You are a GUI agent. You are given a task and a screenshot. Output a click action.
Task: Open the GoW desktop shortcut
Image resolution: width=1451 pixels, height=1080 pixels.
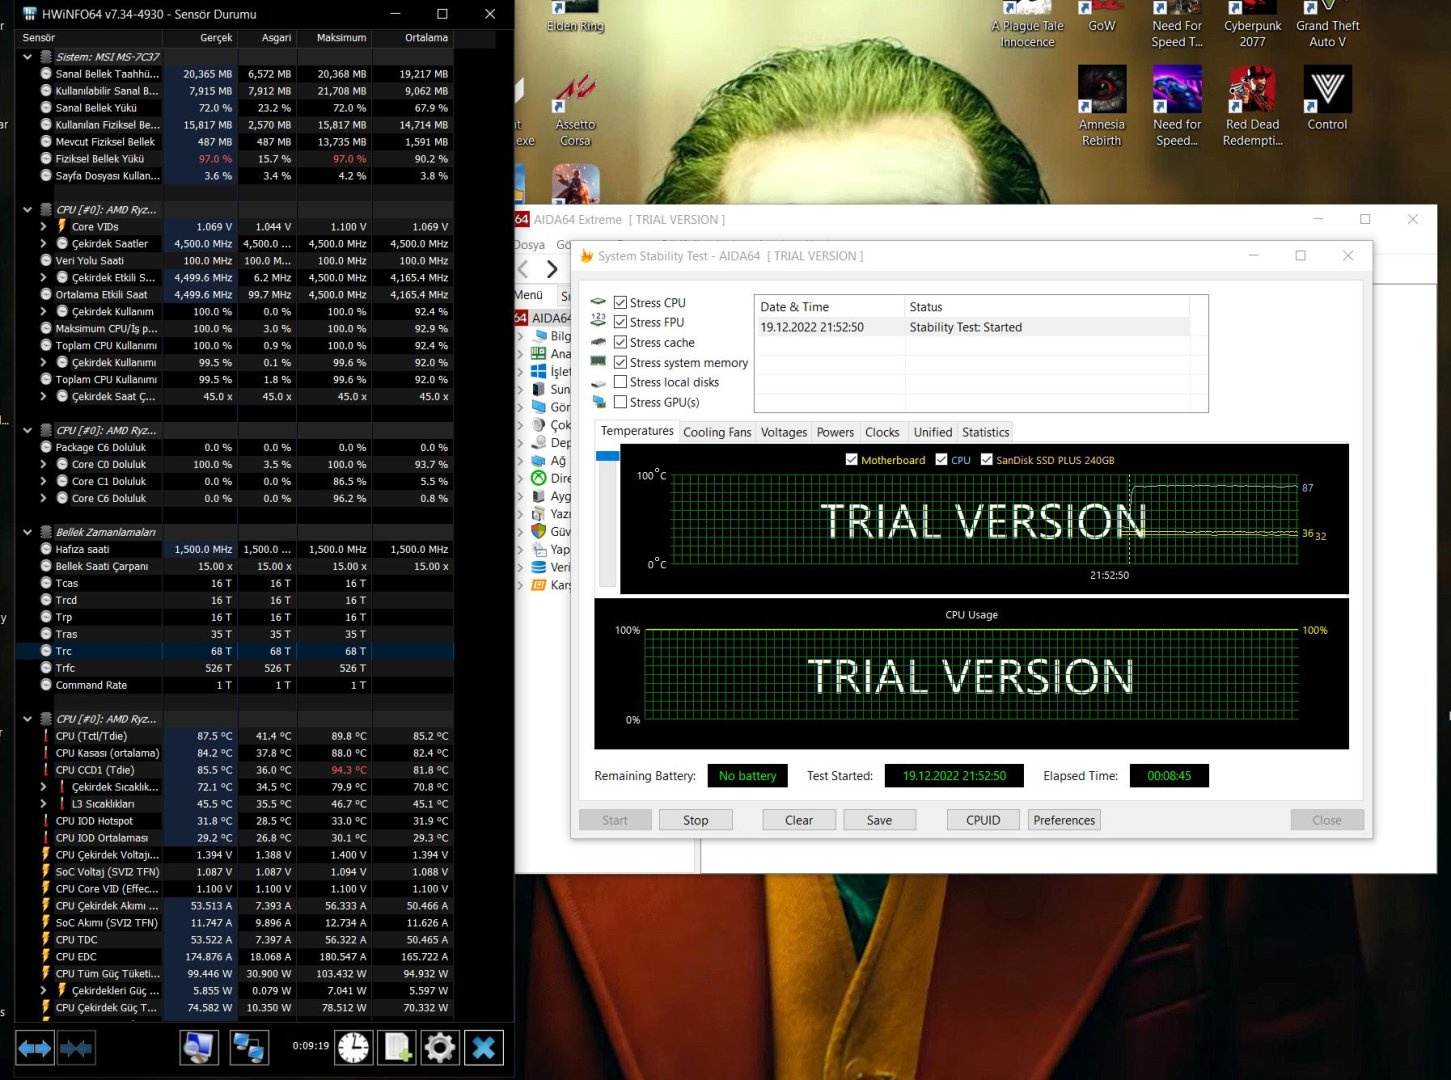[1102, 18]
